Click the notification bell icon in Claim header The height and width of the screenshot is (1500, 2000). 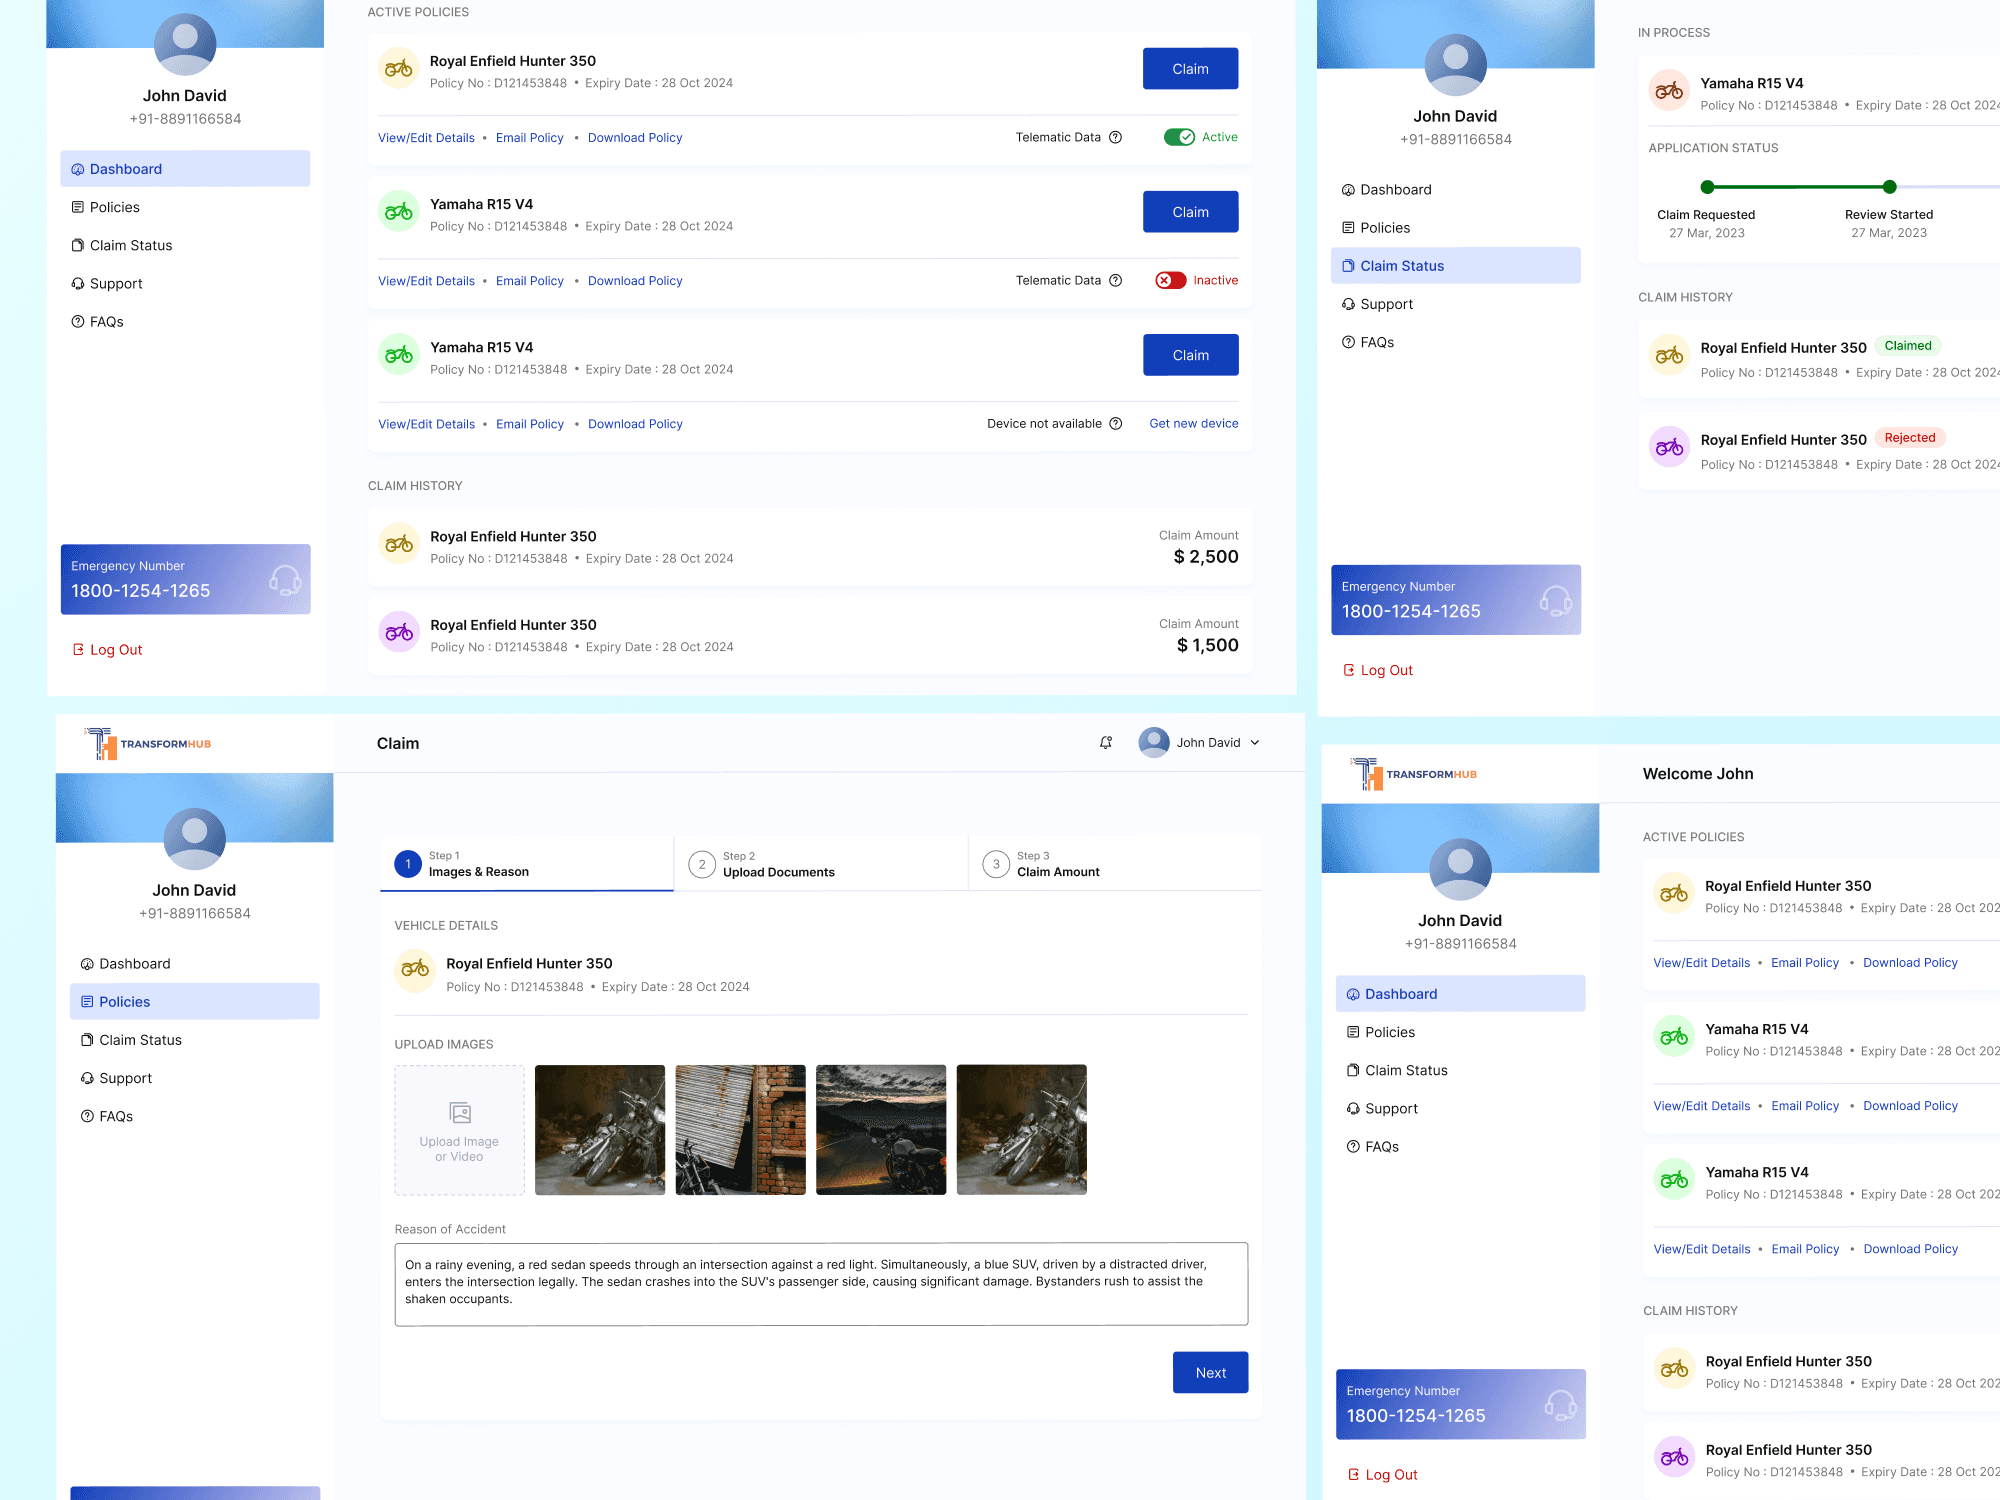click(x=1106, y=743)
